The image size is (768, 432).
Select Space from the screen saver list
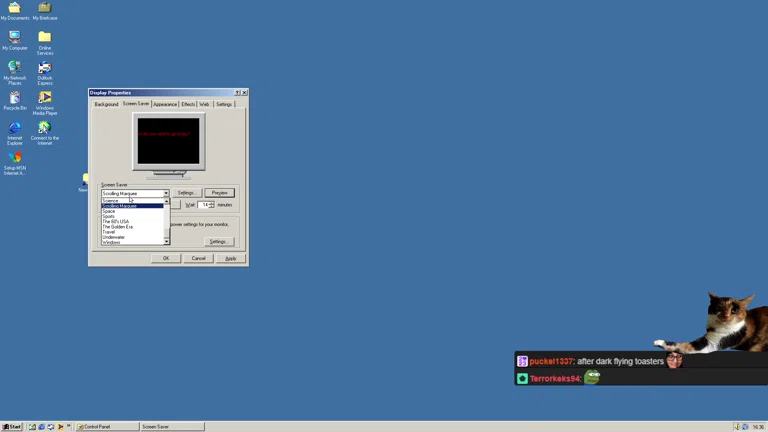click(109, 211)
